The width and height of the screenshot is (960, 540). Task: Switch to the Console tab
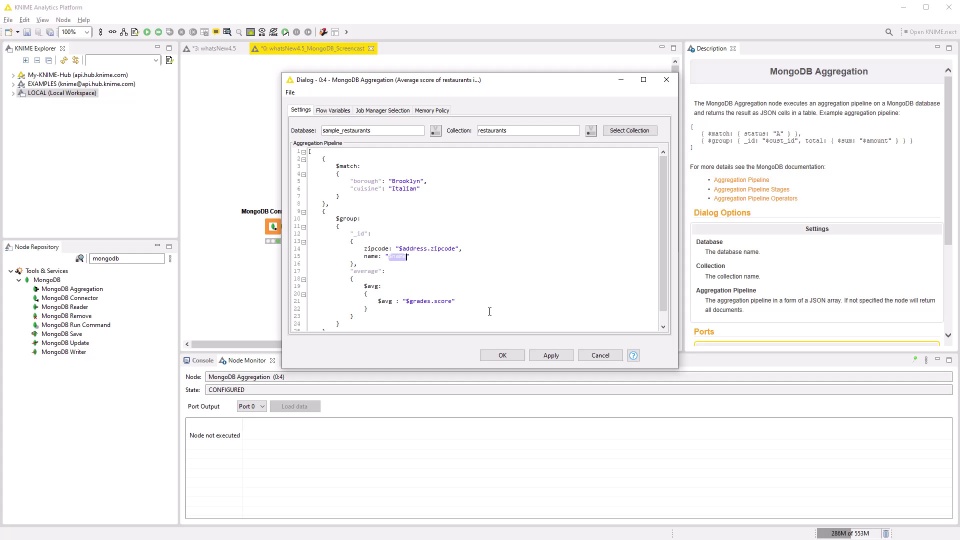pos(198,361)
